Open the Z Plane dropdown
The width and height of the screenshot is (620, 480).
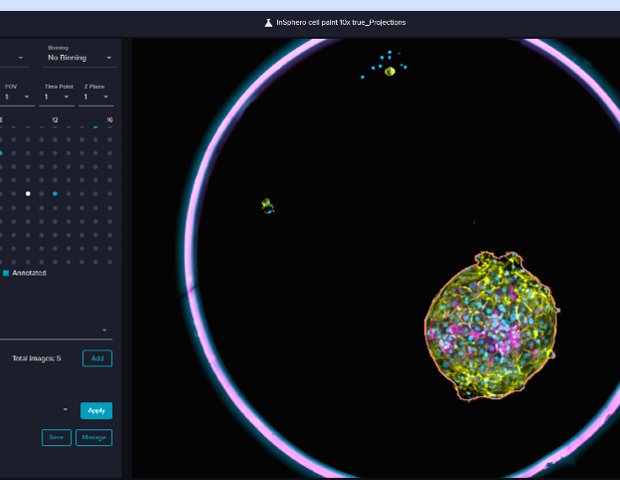click(96, 97)
